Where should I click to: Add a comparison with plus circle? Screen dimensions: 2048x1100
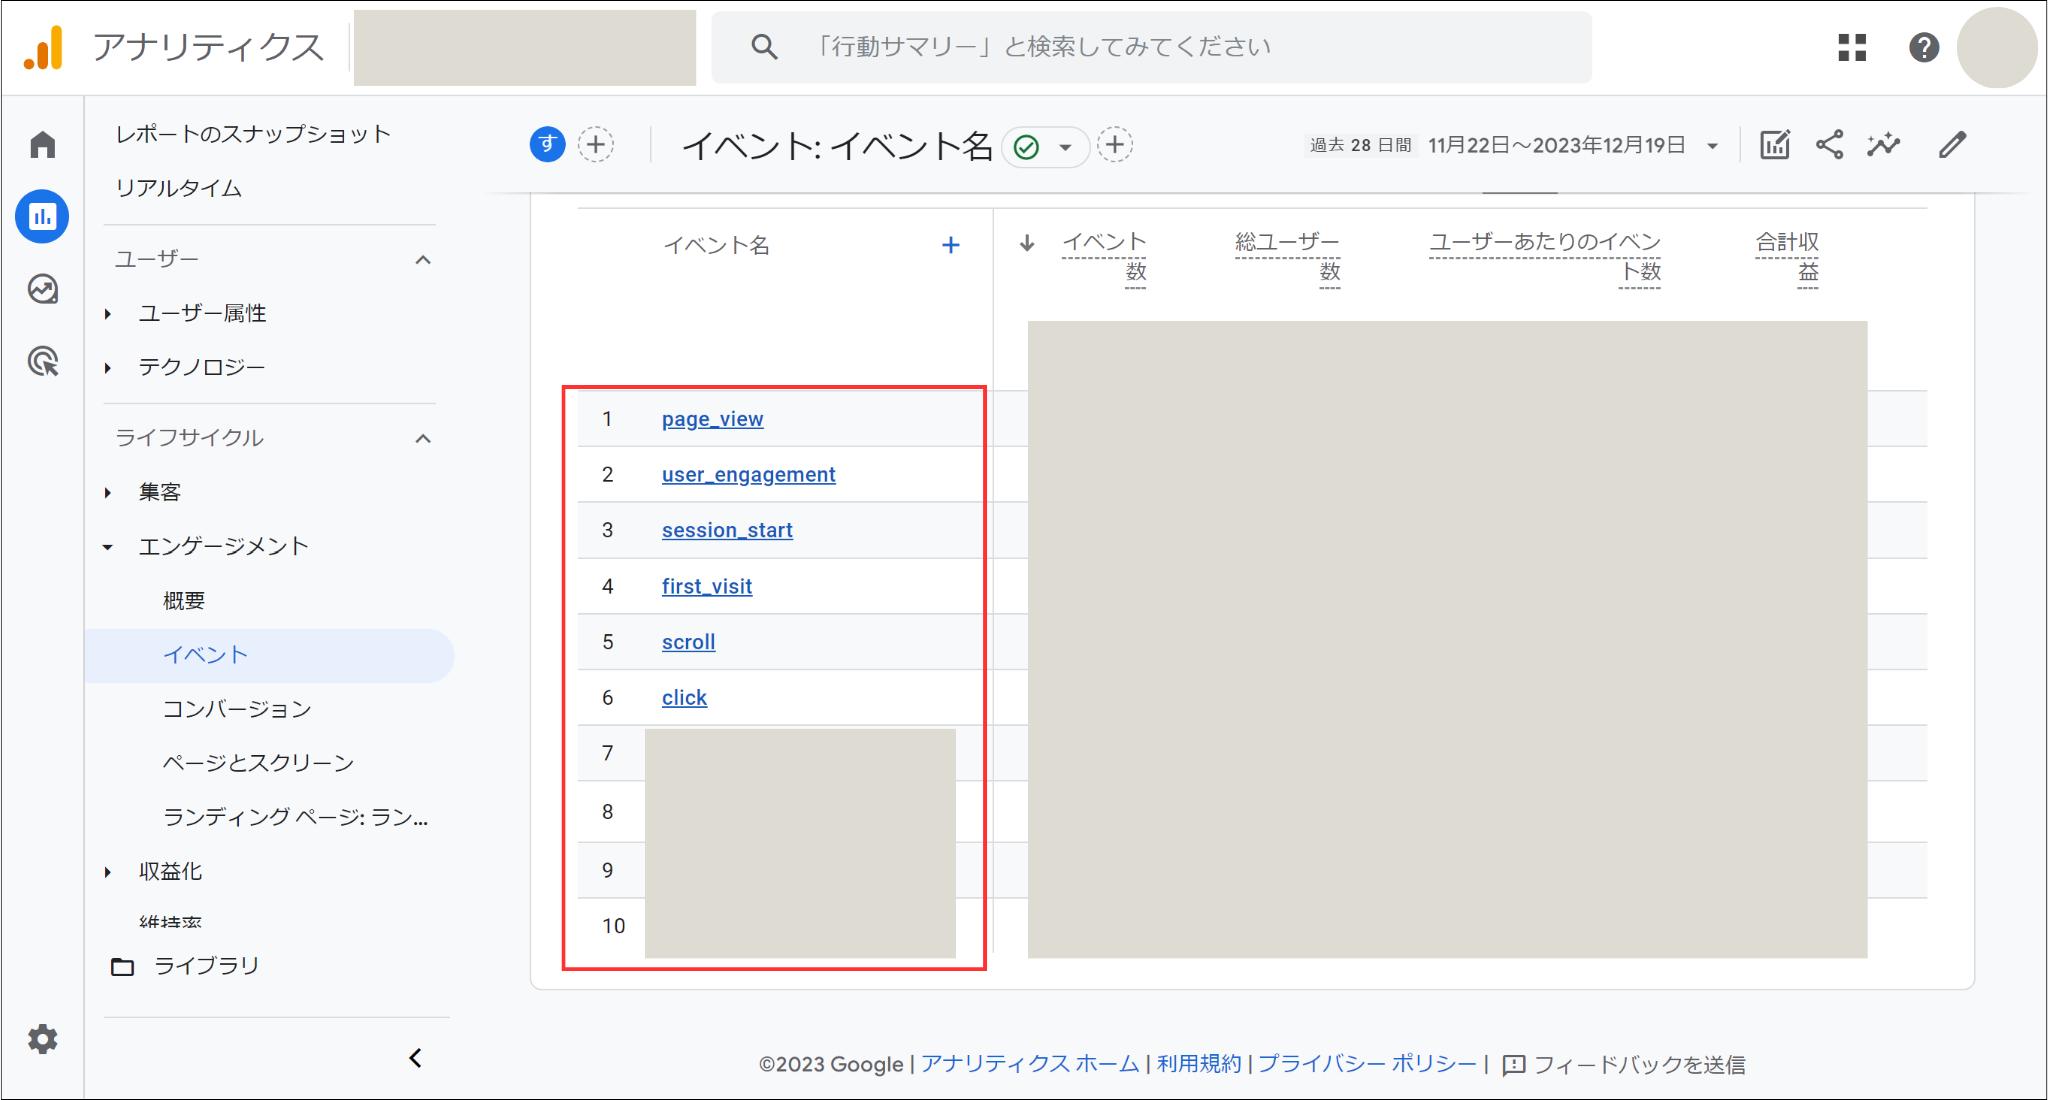[596, 145]
